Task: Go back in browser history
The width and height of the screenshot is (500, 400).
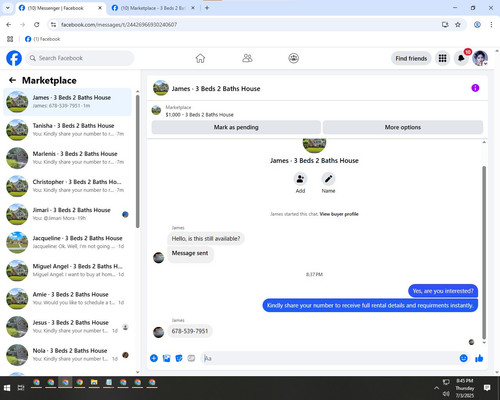Action: (9, 25)
